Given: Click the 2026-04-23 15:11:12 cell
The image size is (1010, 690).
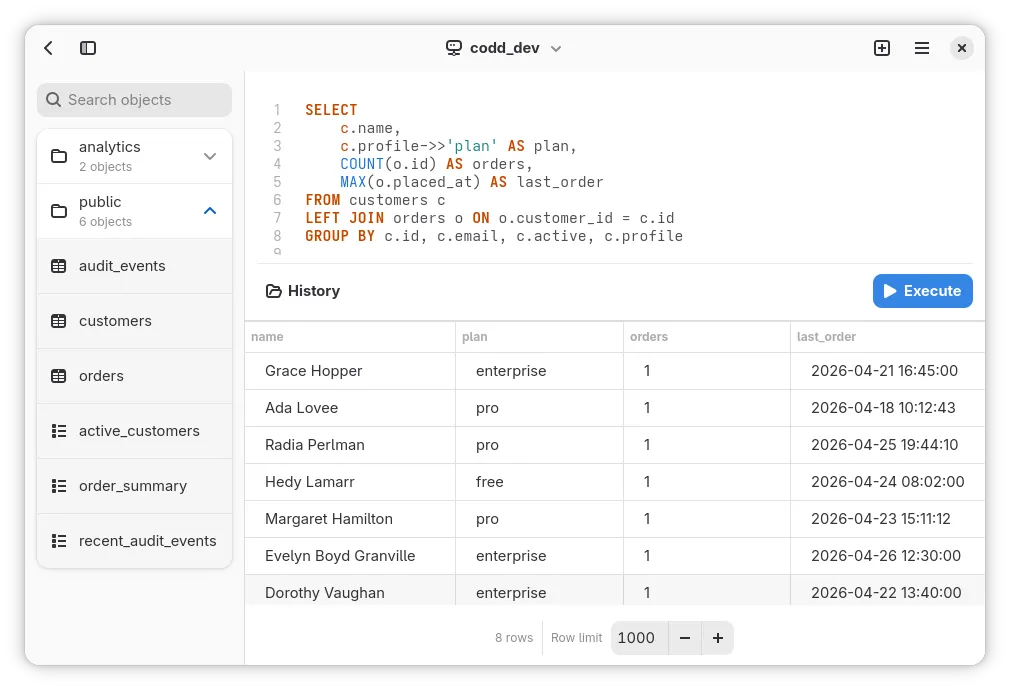Looking at the screenshot, I should click(x=888, y=519).
